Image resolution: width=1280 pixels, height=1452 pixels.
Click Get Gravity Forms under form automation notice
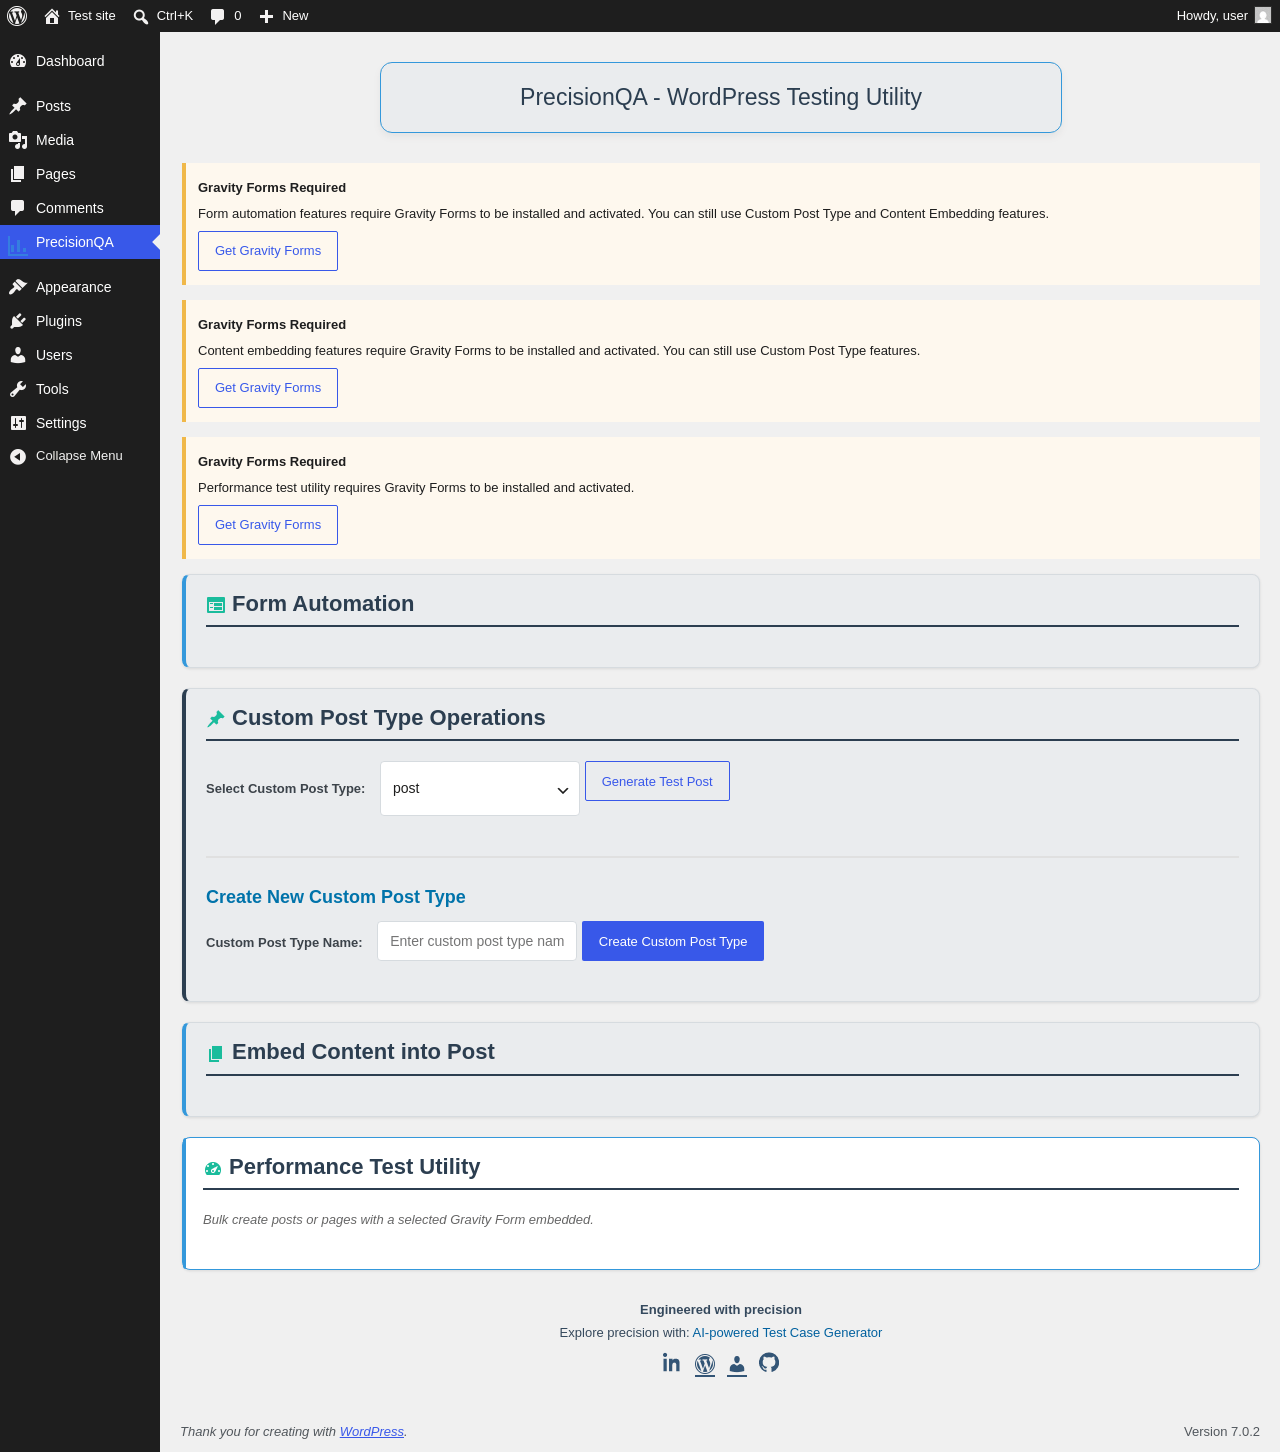[x=268, y=251]
